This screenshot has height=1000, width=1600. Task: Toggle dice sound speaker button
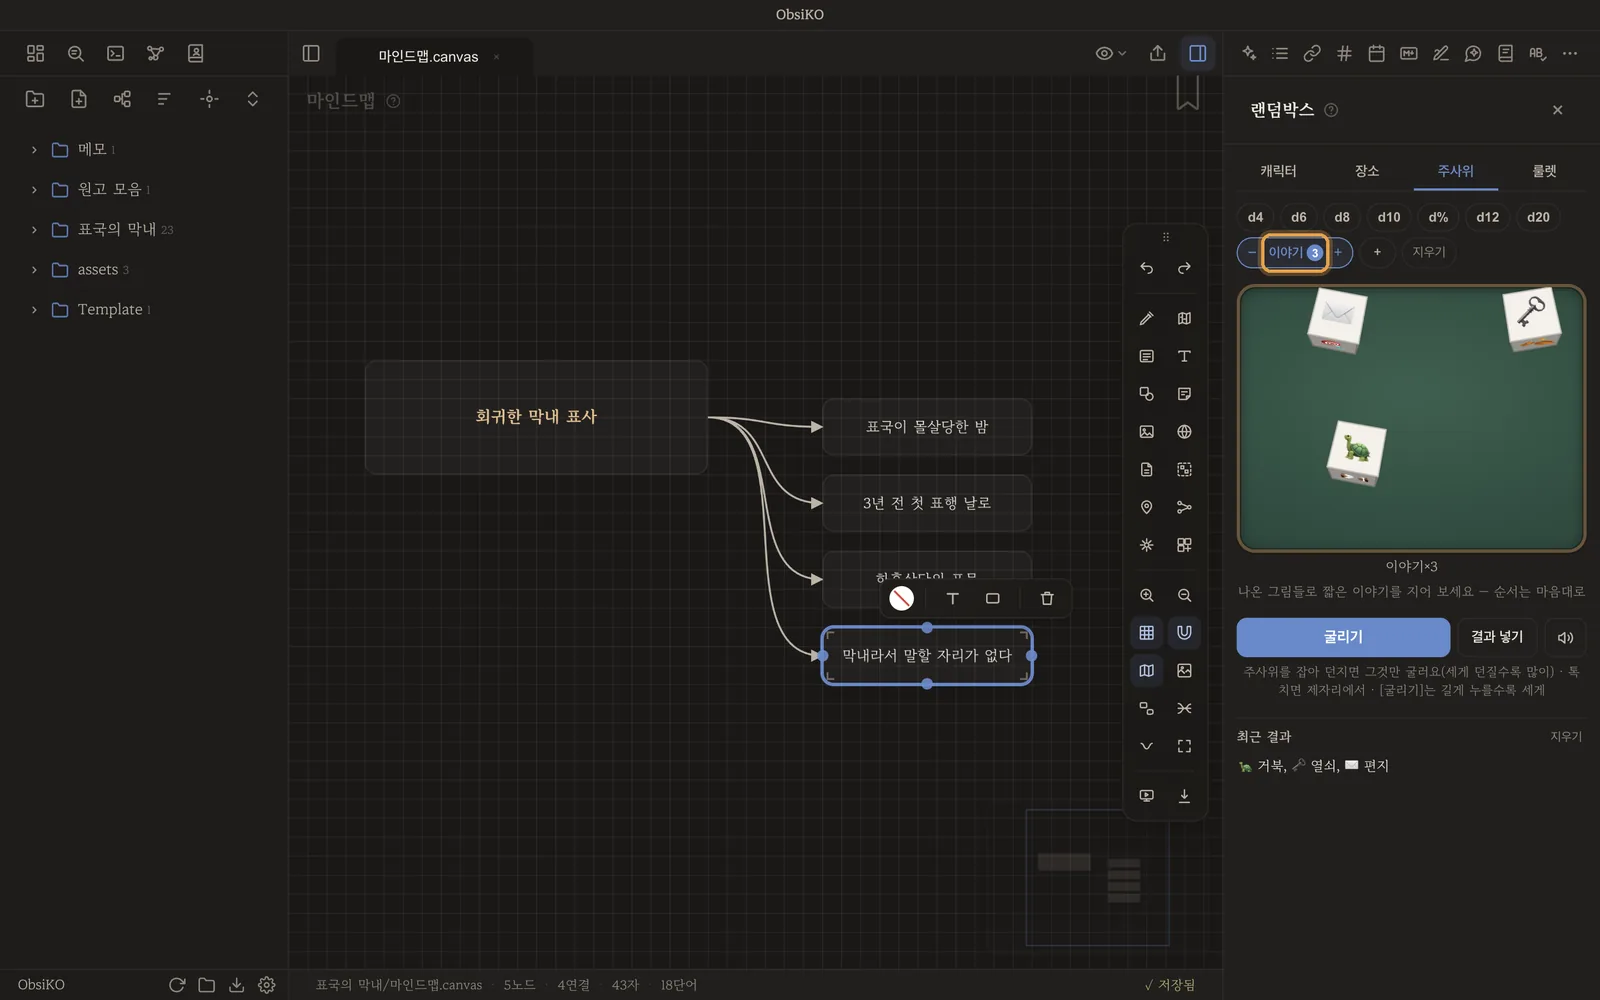[x=1565, y=637]
